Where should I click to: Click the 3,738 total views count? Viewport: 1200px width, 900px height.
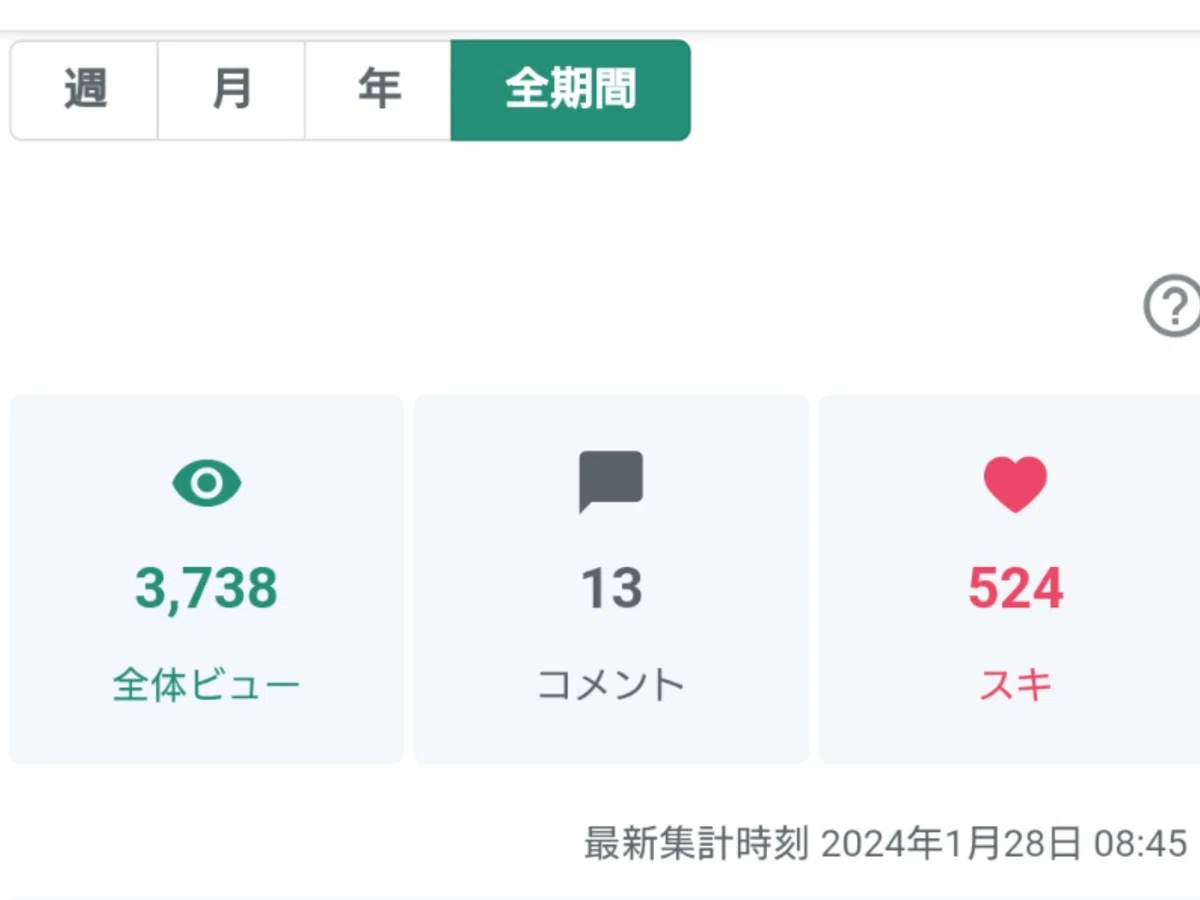(x=206, y=588)
